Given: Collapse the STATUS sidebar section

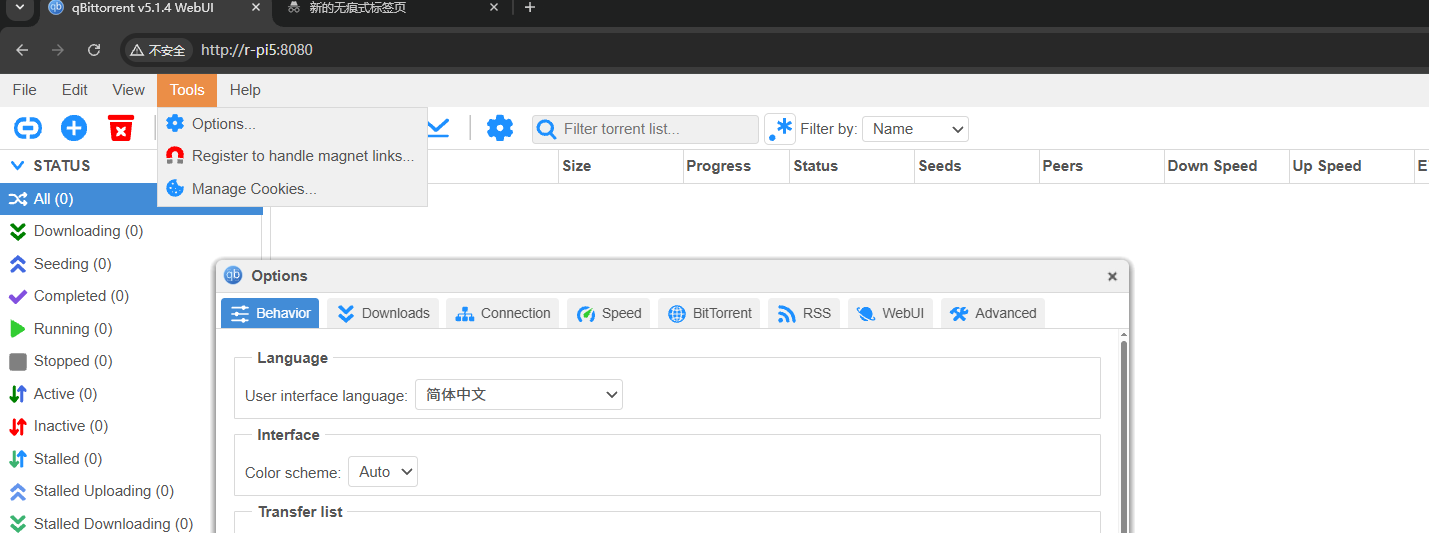Looking at the screenshot, I should [18, 166].
